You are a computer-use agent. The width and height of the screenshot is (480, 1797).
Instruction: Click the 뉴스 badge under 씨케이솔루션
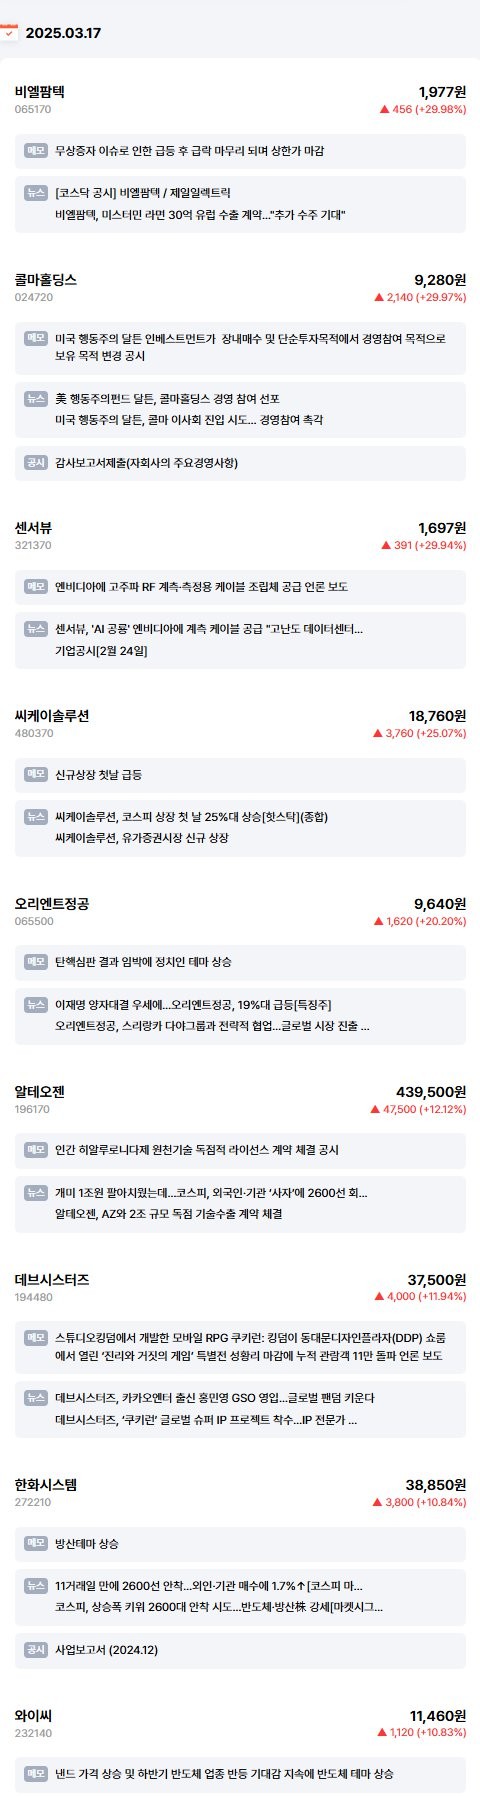pos(36,817)
